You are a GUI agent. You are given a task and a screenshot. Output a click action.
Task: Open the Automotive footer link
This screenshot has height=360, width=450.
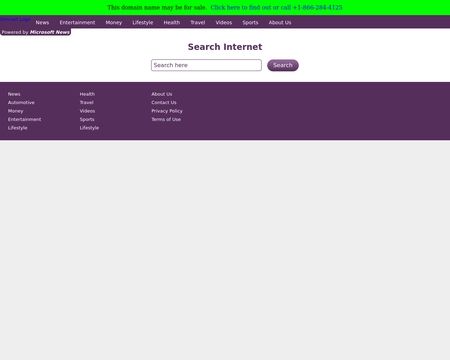[x=21, y=102]
